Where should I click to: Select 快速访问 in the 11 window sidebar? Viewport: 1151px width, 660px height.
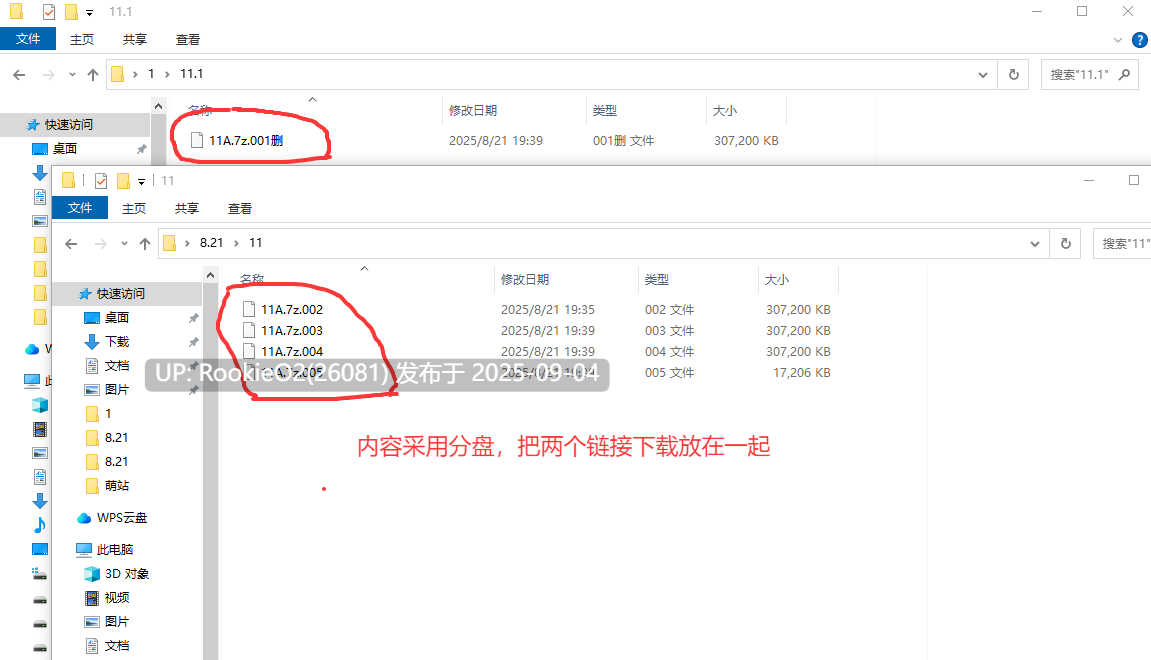(120, 294)
